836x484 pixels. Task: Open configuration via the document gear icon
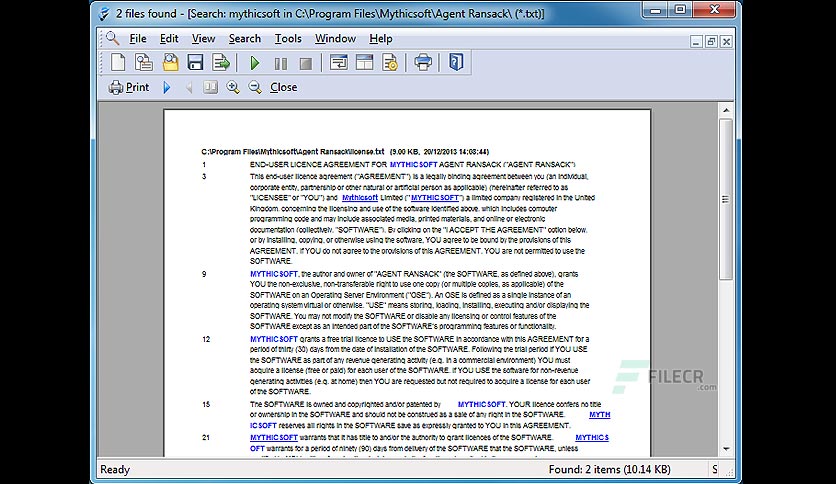(x=390, y=62)
